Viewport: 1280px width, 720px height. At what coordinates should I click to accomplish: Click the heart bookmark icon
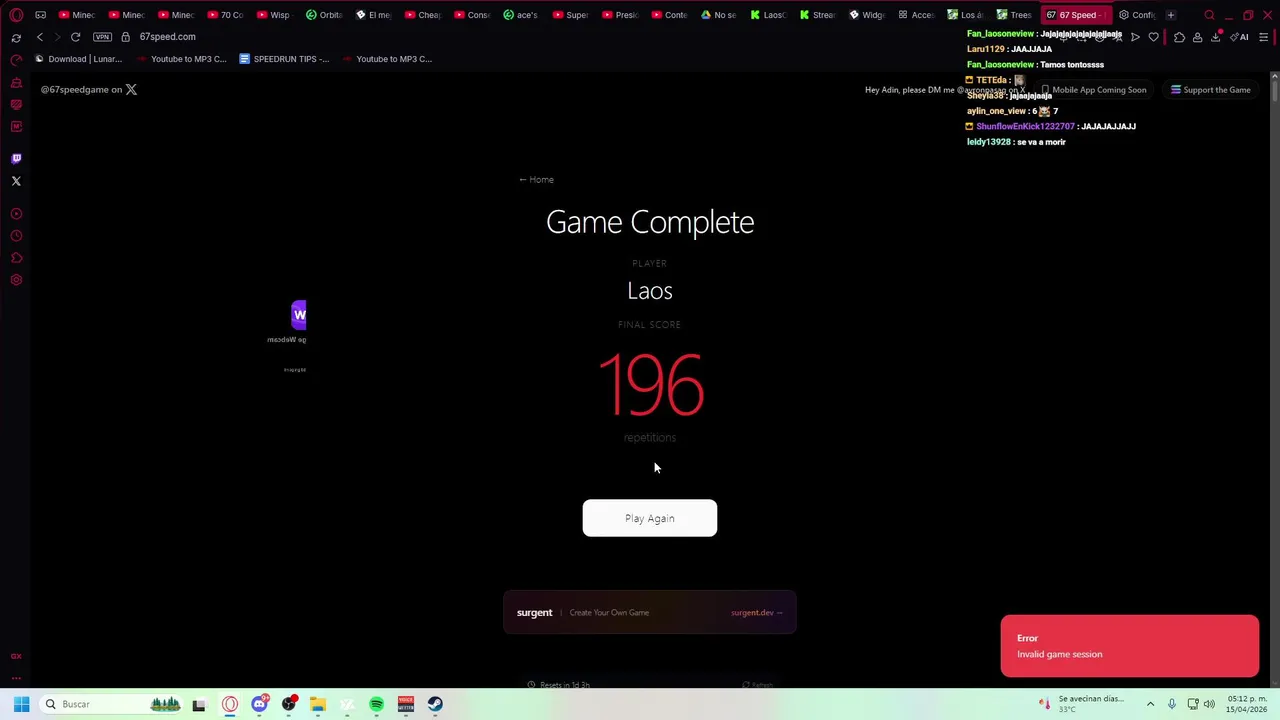pos(1153,37)
